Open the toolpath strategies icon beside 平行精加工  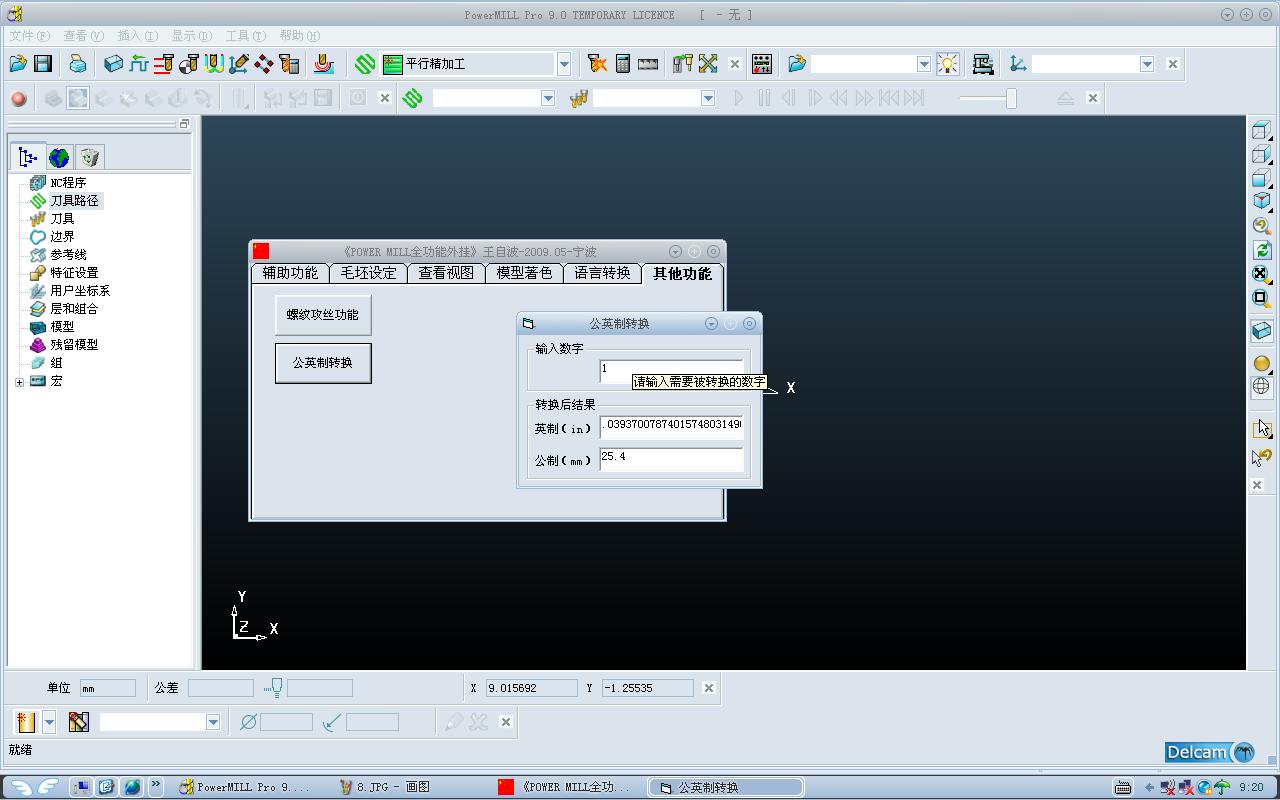pos(365,64)
